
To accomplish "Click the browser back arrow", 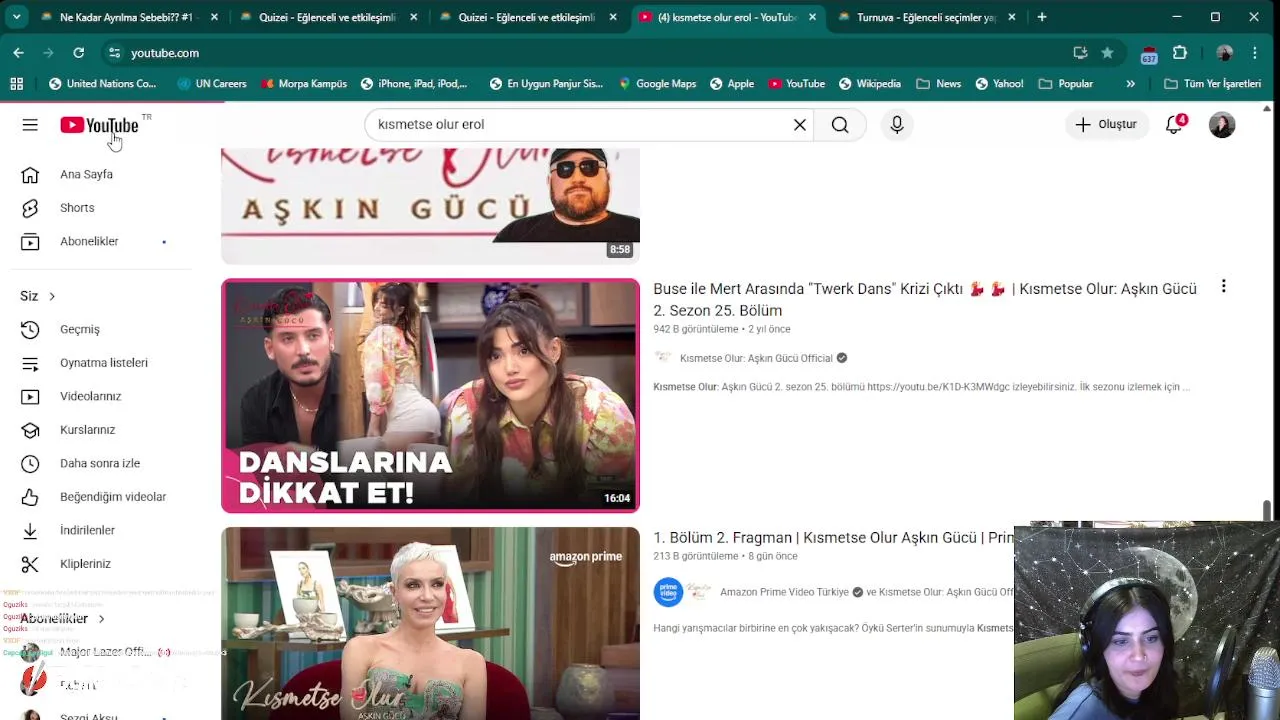I will [18, 52].
